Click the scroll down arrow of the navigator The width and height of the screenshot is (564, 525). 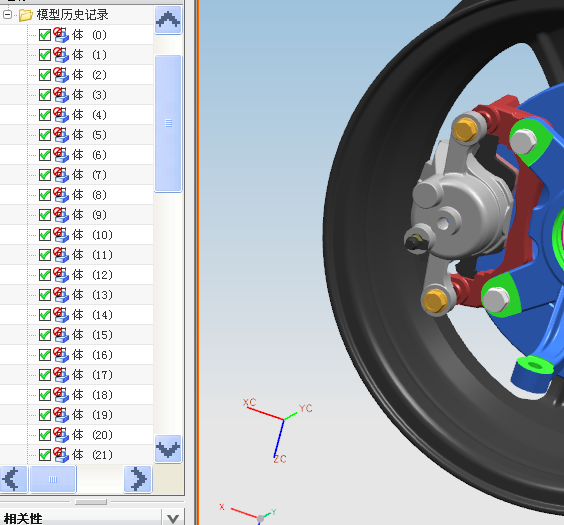click(168, 449)
